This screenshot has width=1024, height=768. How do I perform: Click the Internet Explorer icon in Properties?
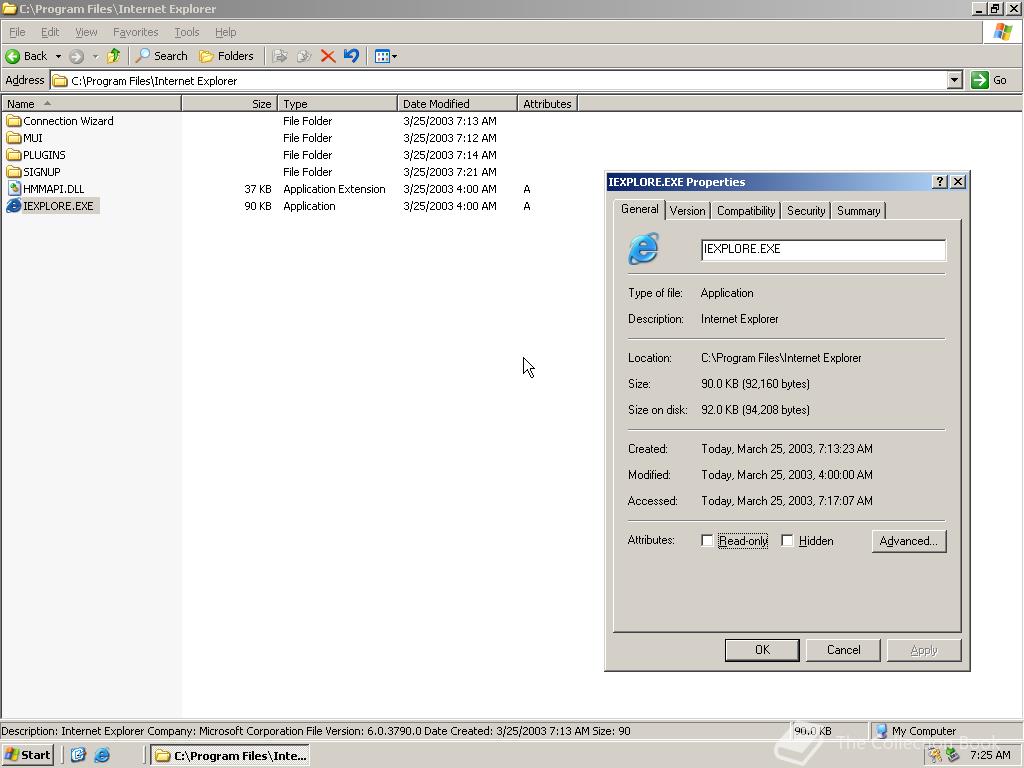(x=644, y=248)
